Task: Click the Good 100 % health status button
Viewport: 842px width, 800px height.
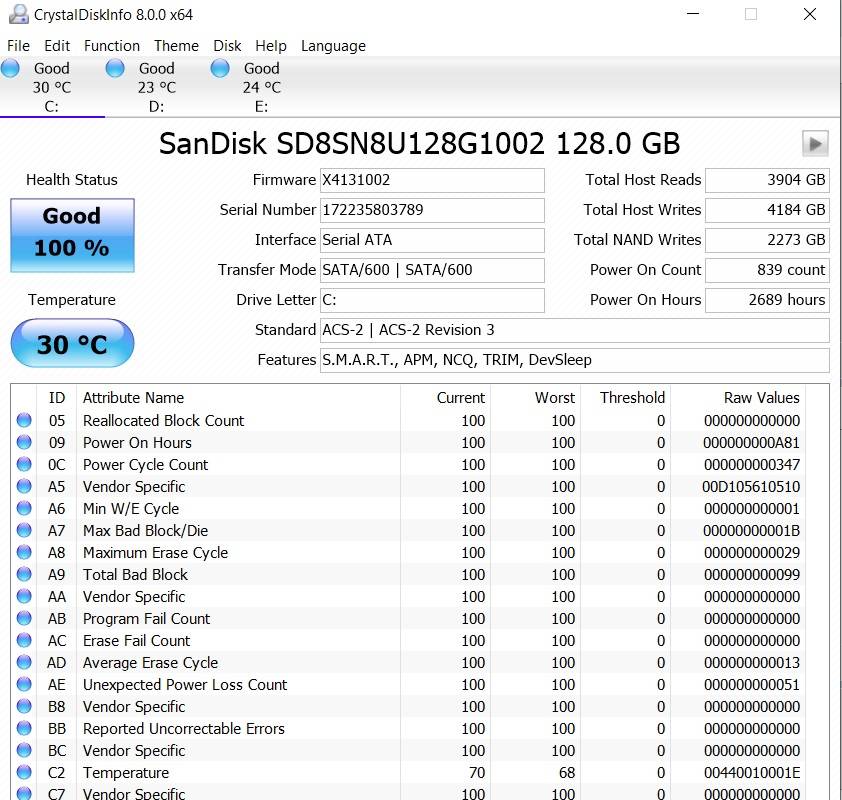Action: (72, 234)
